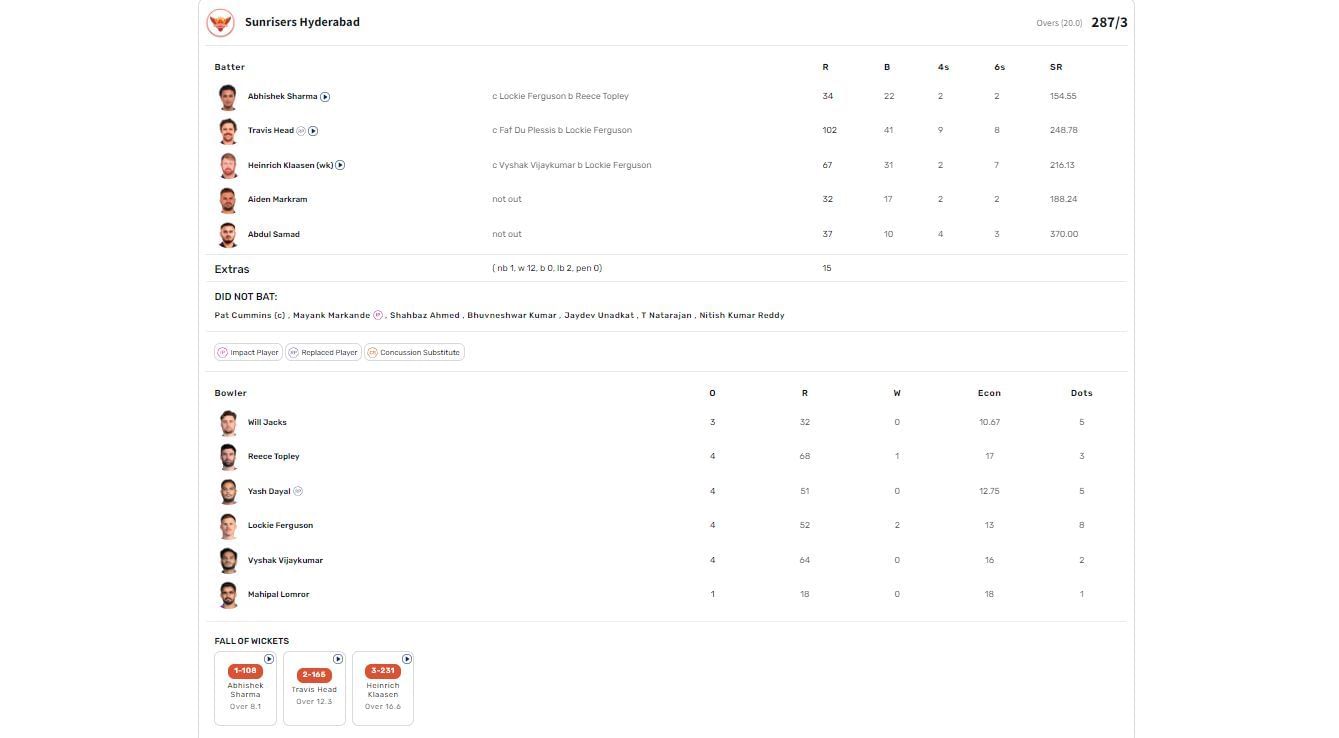Play Heinrich Klaasen's wicket video
This screenshot has width=1339, height=738.
click(x=340, y=165)
